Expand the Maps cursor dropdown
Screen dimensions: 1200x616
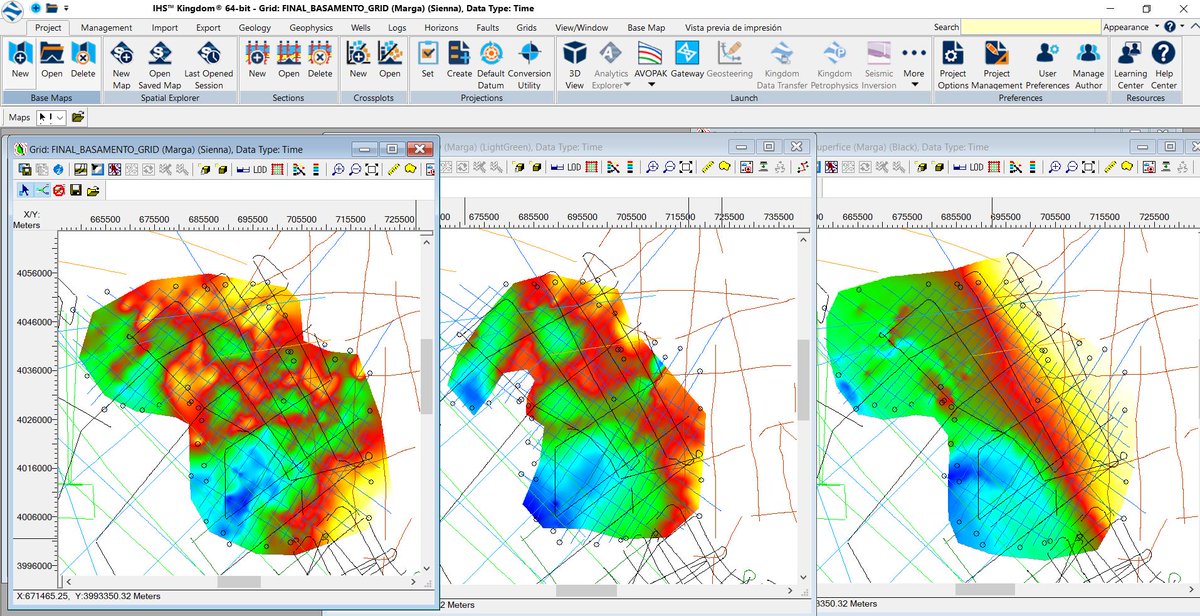(x=60, y=118)
